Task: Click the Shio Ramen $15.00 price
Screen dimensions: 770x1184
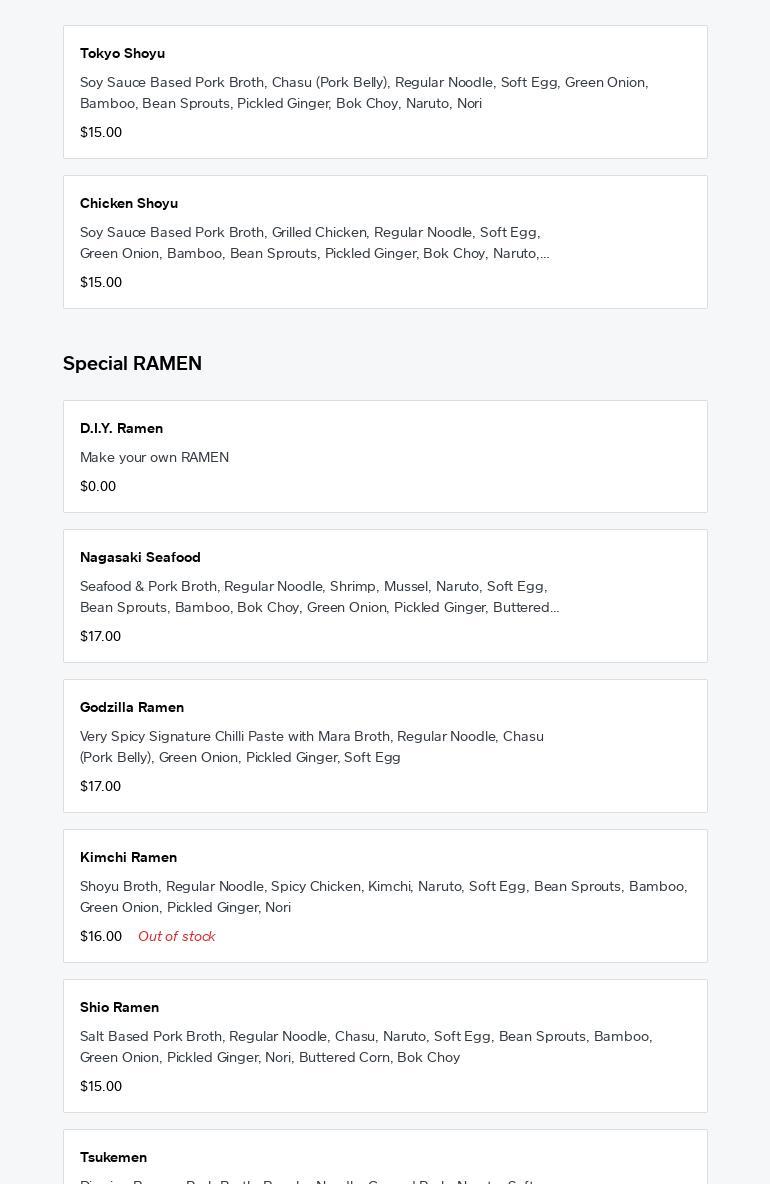Action: (x=101, y=1086)
